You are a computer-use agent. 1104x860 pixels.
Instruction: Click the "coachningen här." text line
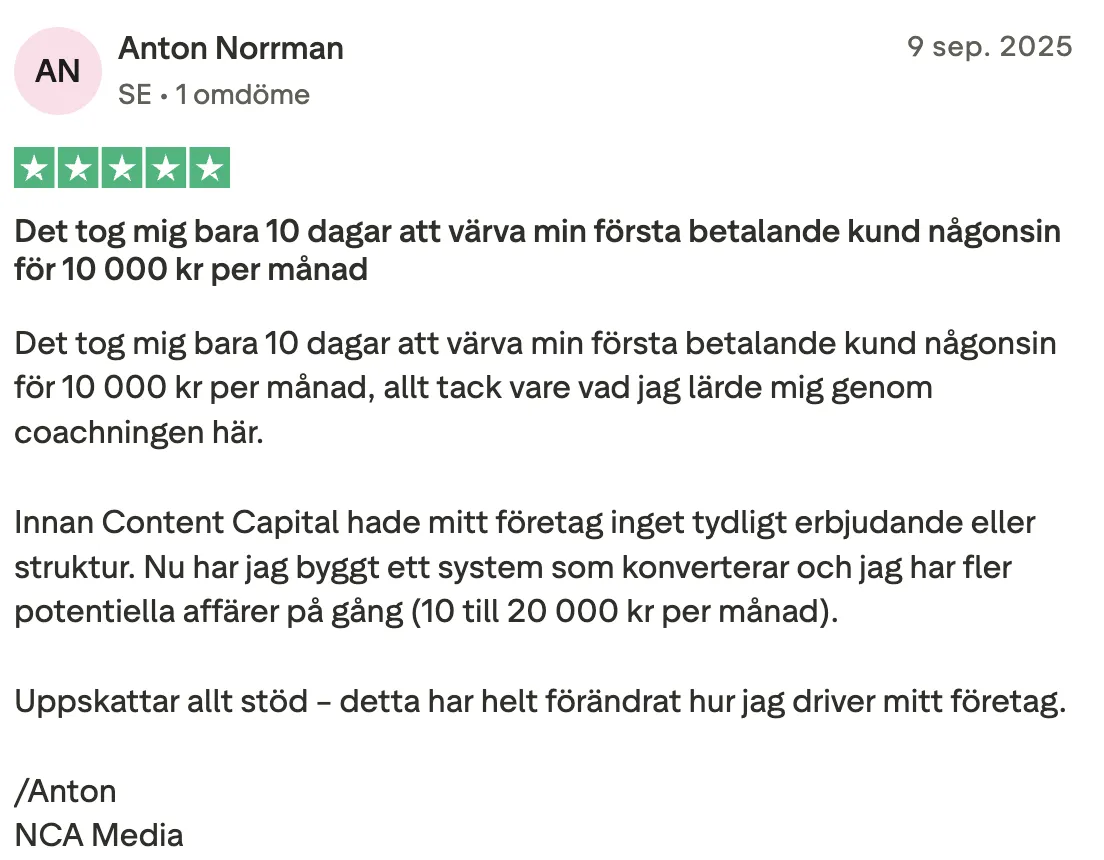pyautogui.click(x=139, y=432)
